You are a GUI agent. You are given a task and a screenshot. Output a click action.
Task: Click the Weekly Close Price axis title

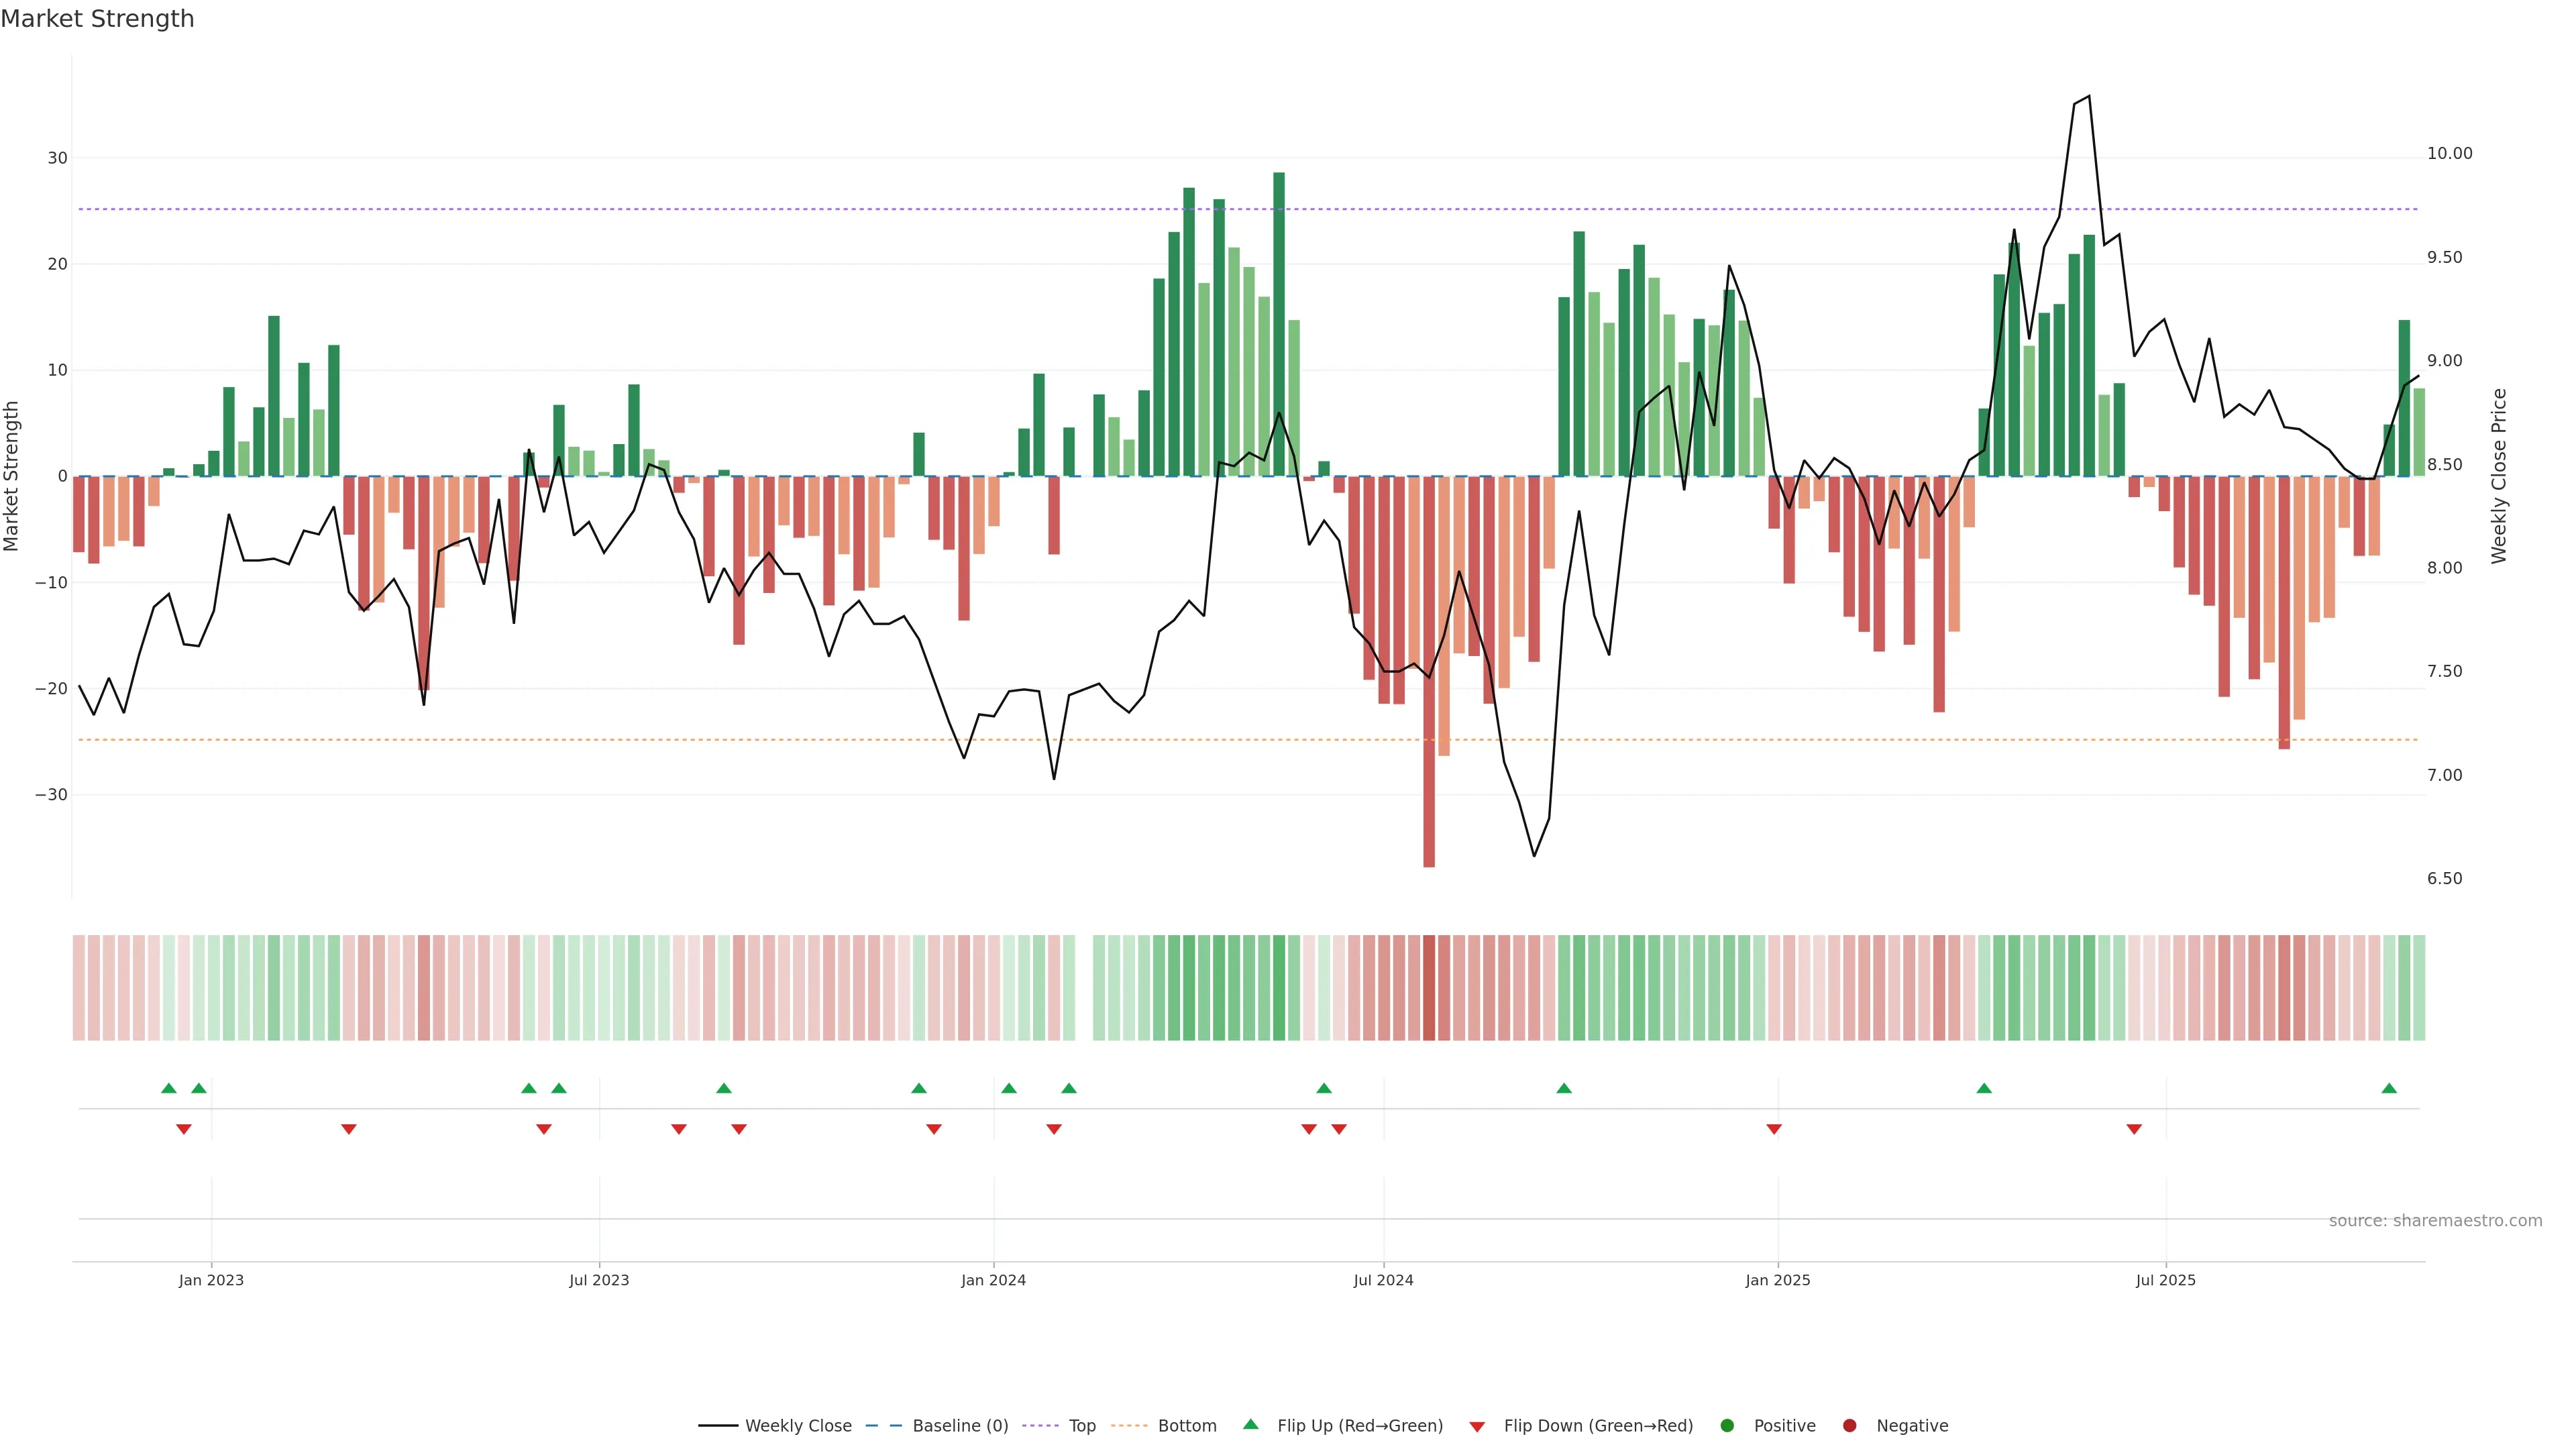2499,476
